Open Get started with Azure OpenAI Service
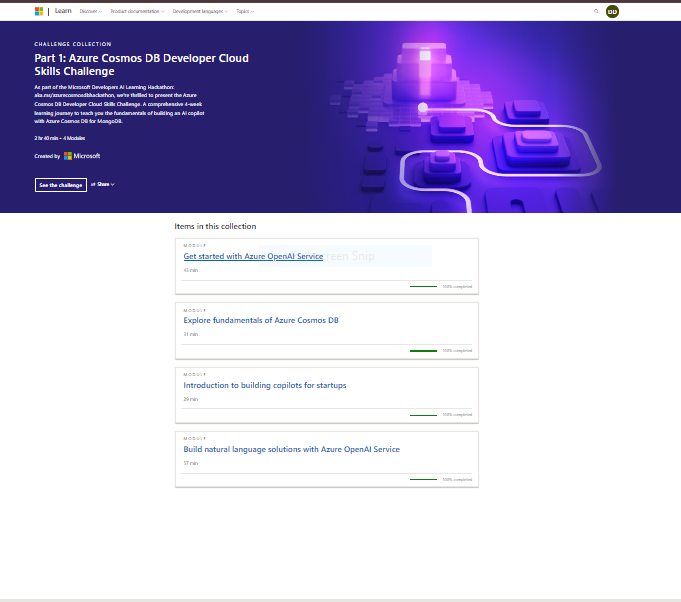The height and width of the screenshot is (602, 681). point(253,256)
